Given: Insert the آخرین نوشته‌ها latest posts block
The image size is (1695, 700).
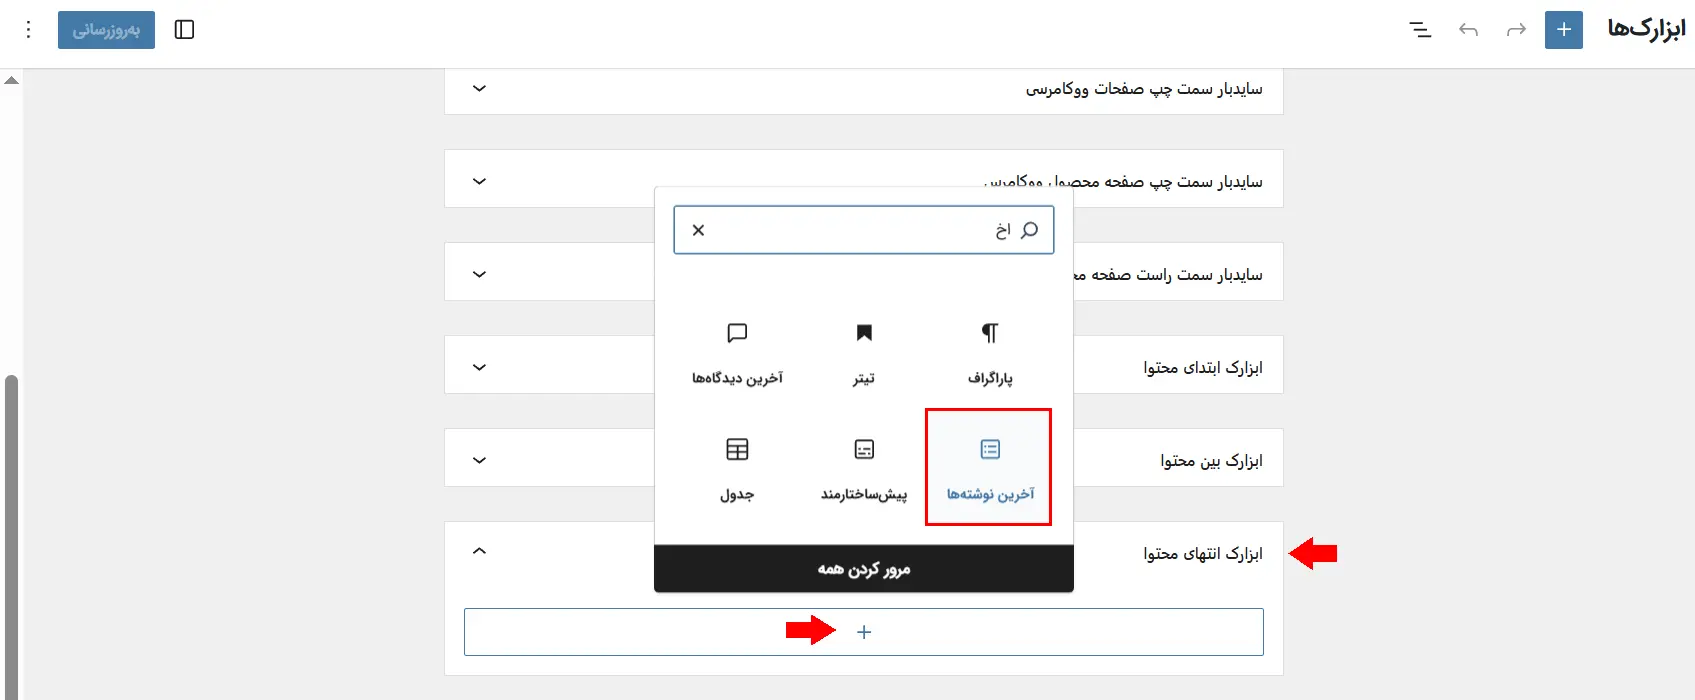Looking at the screenshot, I should point(990,467).
